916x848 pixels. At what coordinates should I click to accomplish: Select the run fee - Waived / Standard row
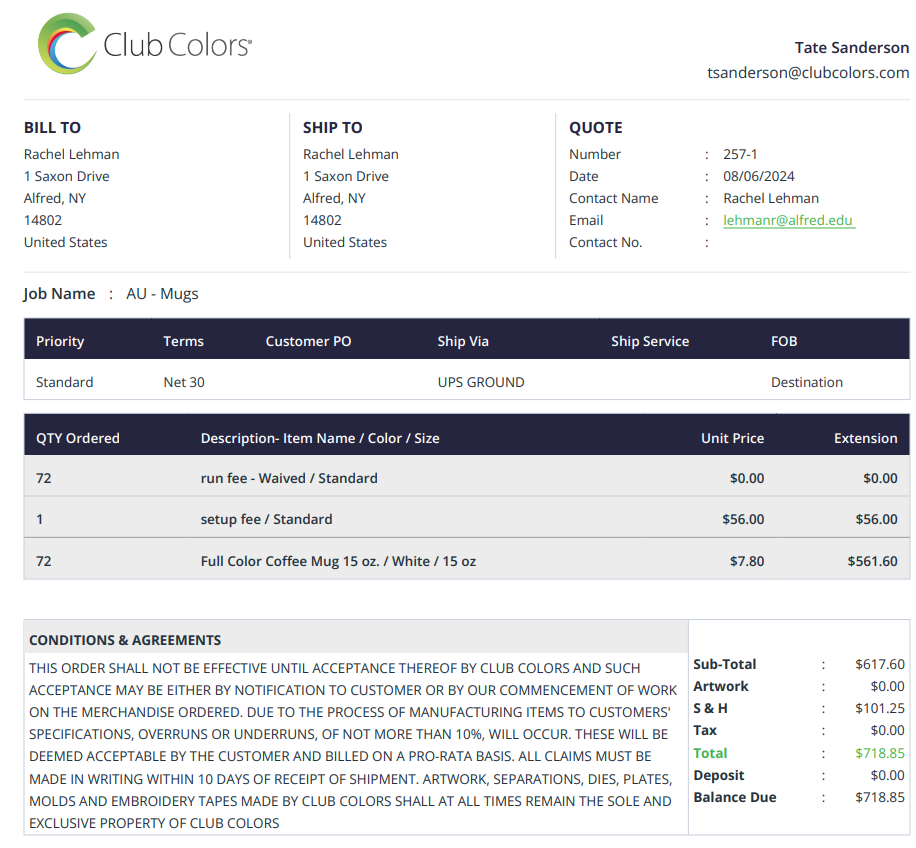pyautogui.click(x=467, y=478)
